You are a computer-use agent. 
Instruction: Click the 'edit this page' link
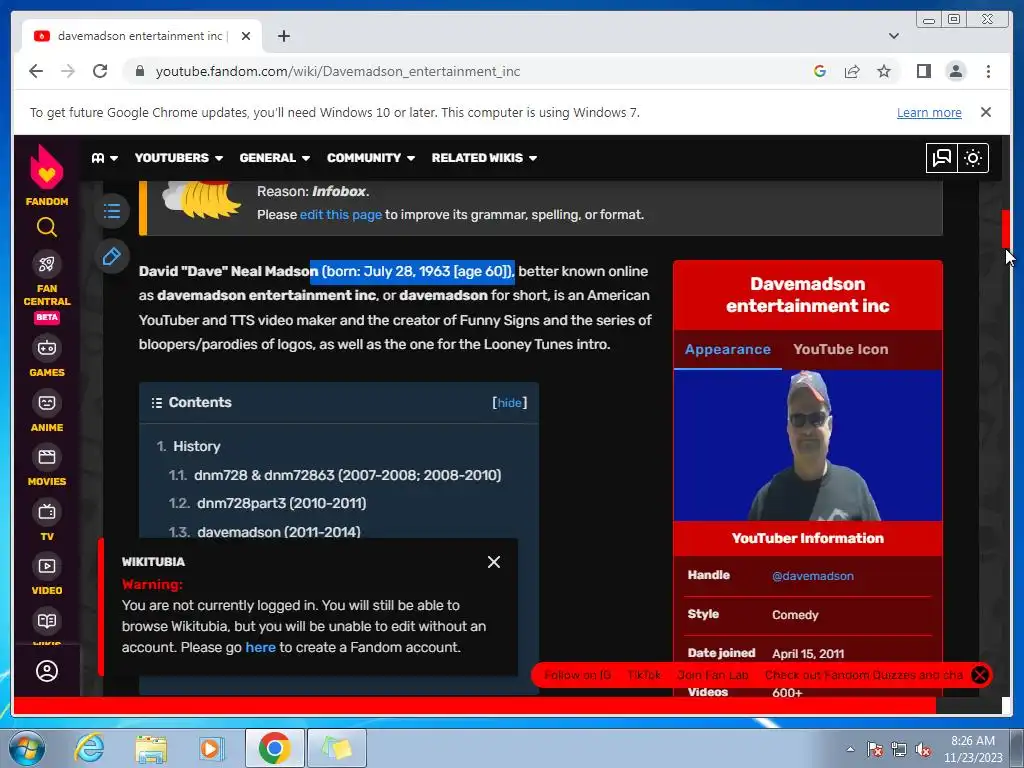[340, 215]
